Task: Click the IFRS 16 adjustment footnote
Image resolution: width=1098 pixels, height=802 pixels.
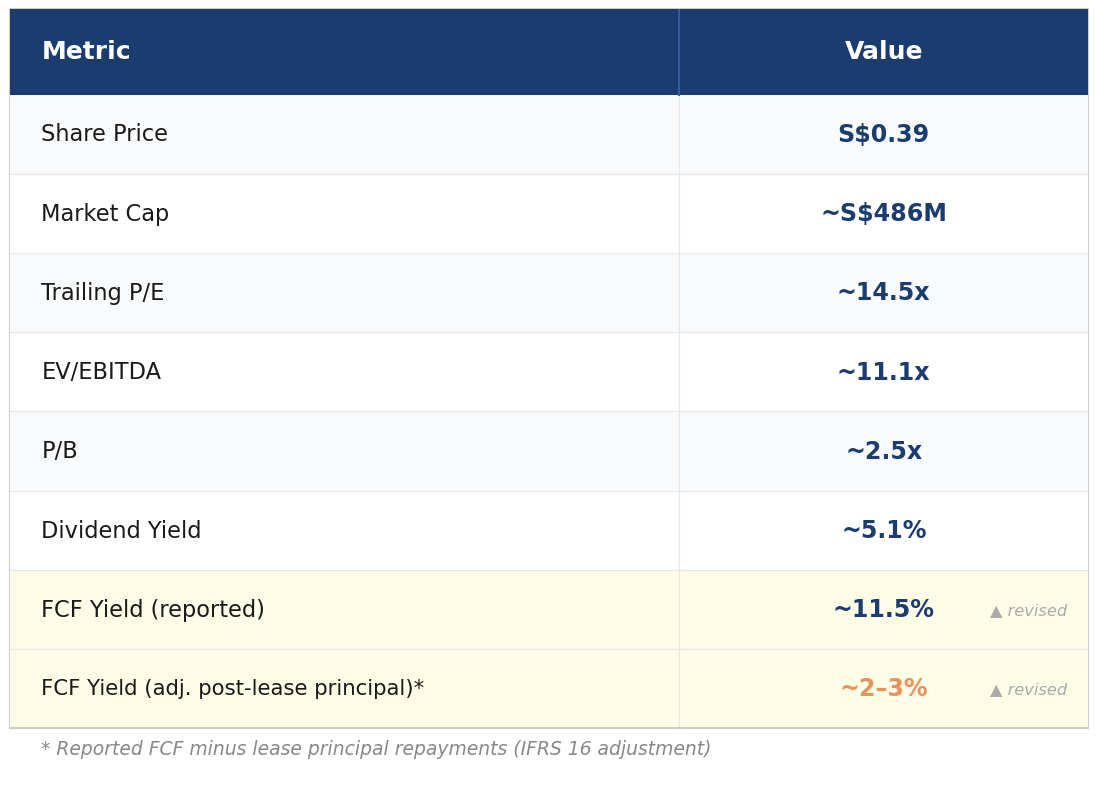Action: [x=376, y=749]
